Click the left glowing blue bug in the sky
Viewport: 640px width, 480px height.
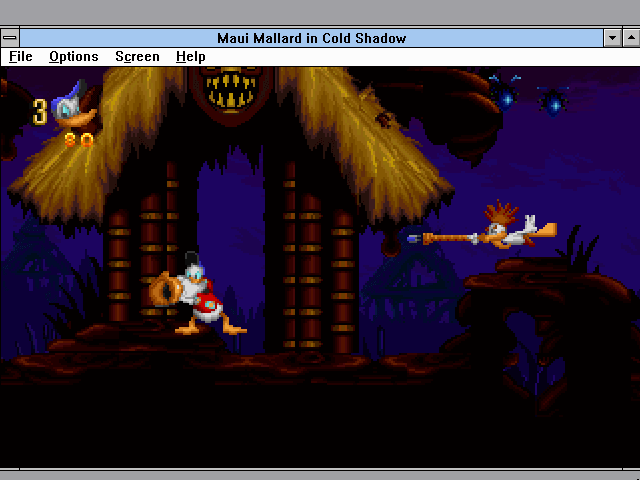tap(507, 95)
